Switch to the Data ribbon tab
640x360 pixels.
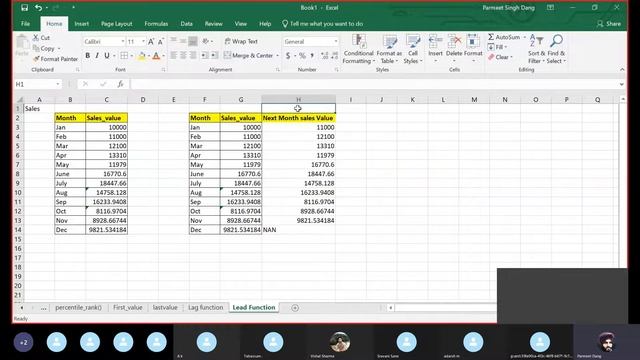tap(187, 24)
